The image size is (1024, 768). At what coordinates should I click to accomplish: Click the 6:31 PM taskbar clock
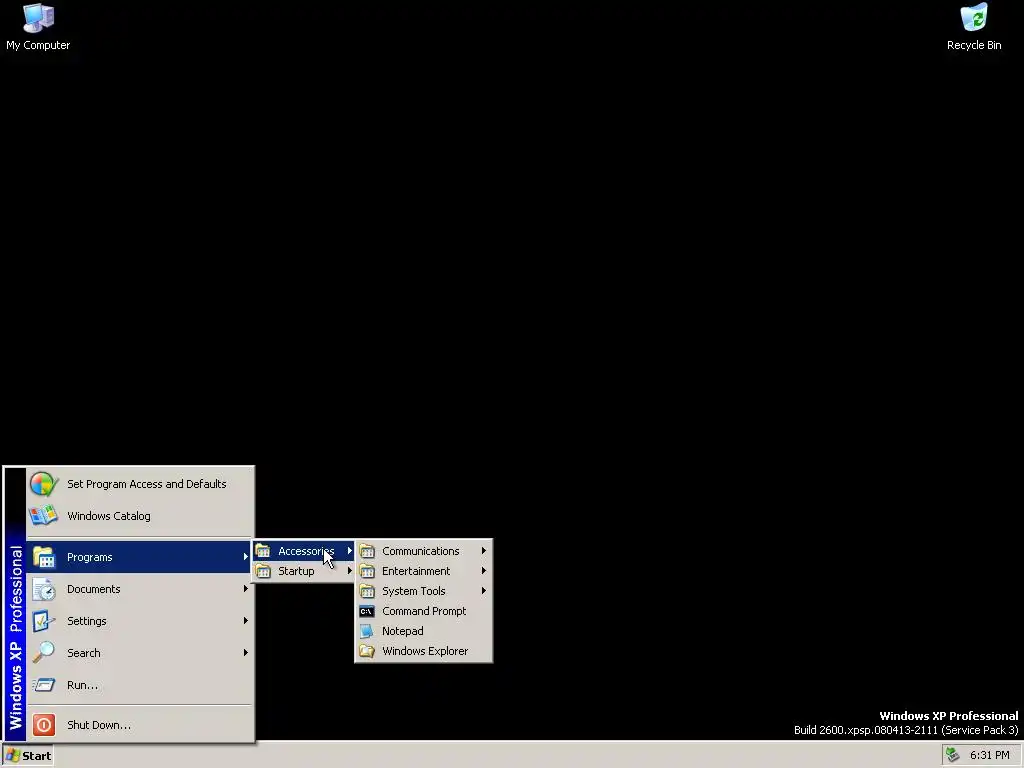pyautogui.click(x=989, y=755)
